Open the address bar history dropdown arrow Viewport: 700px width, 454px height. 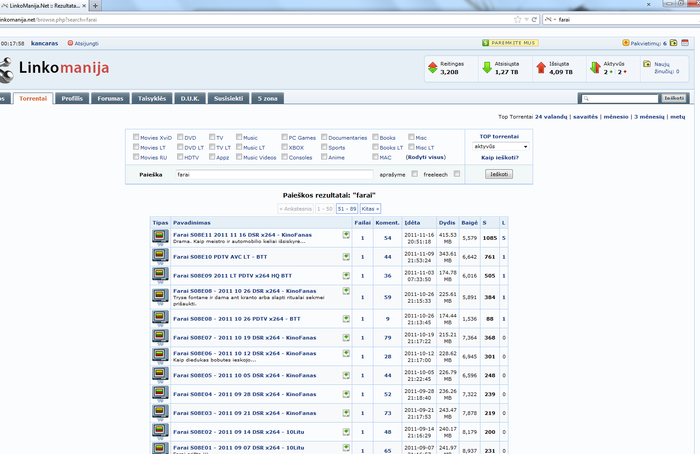[526, 19]
